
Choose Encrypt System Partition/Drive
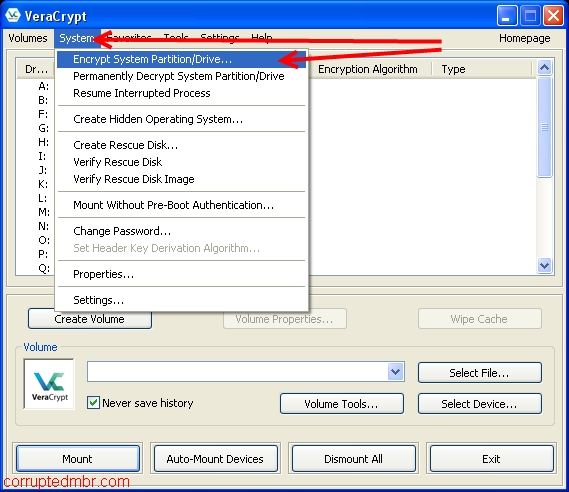[x=181, y=59]
